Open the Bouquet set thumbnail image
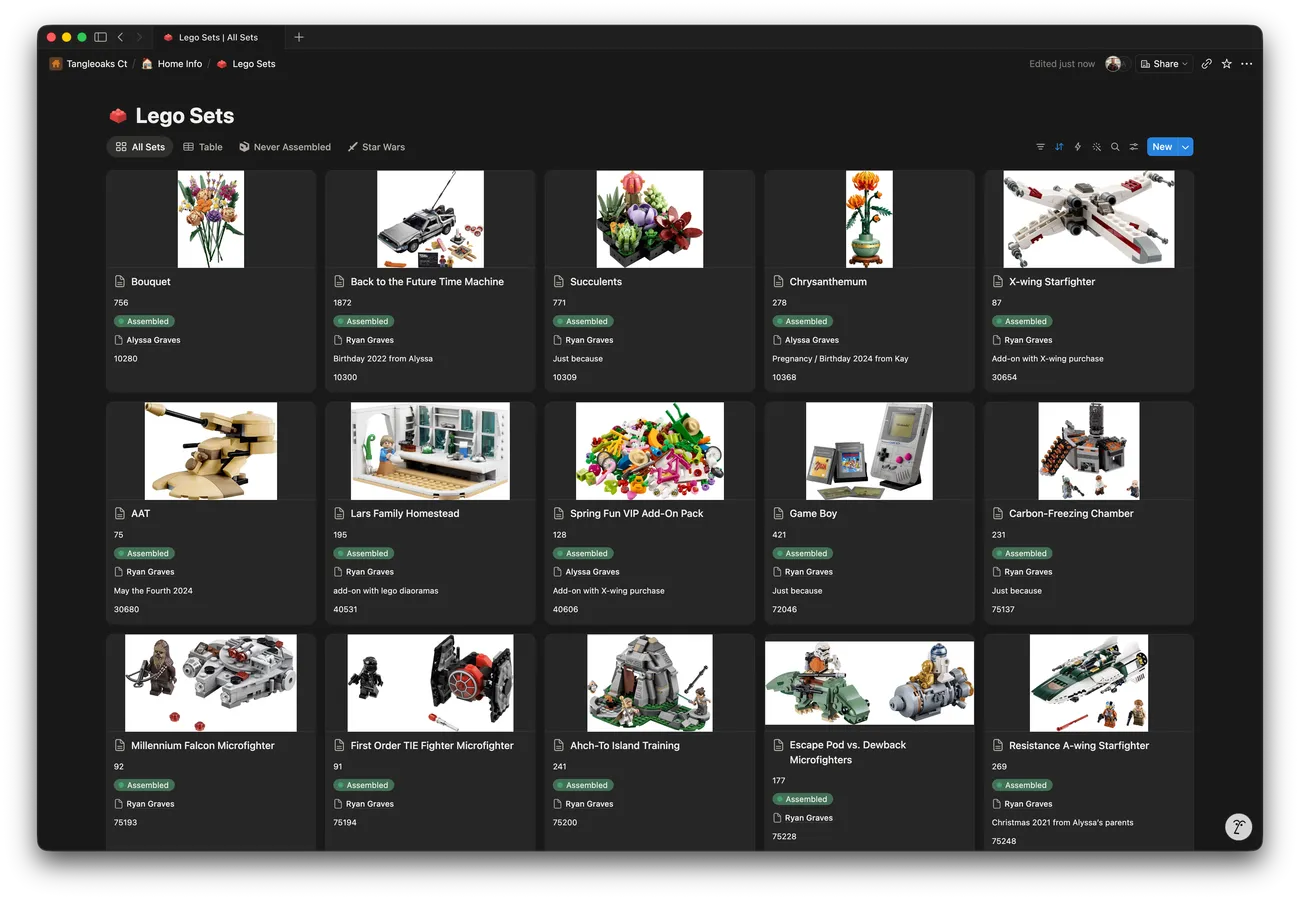1300x900 pixels. [211, 219]
